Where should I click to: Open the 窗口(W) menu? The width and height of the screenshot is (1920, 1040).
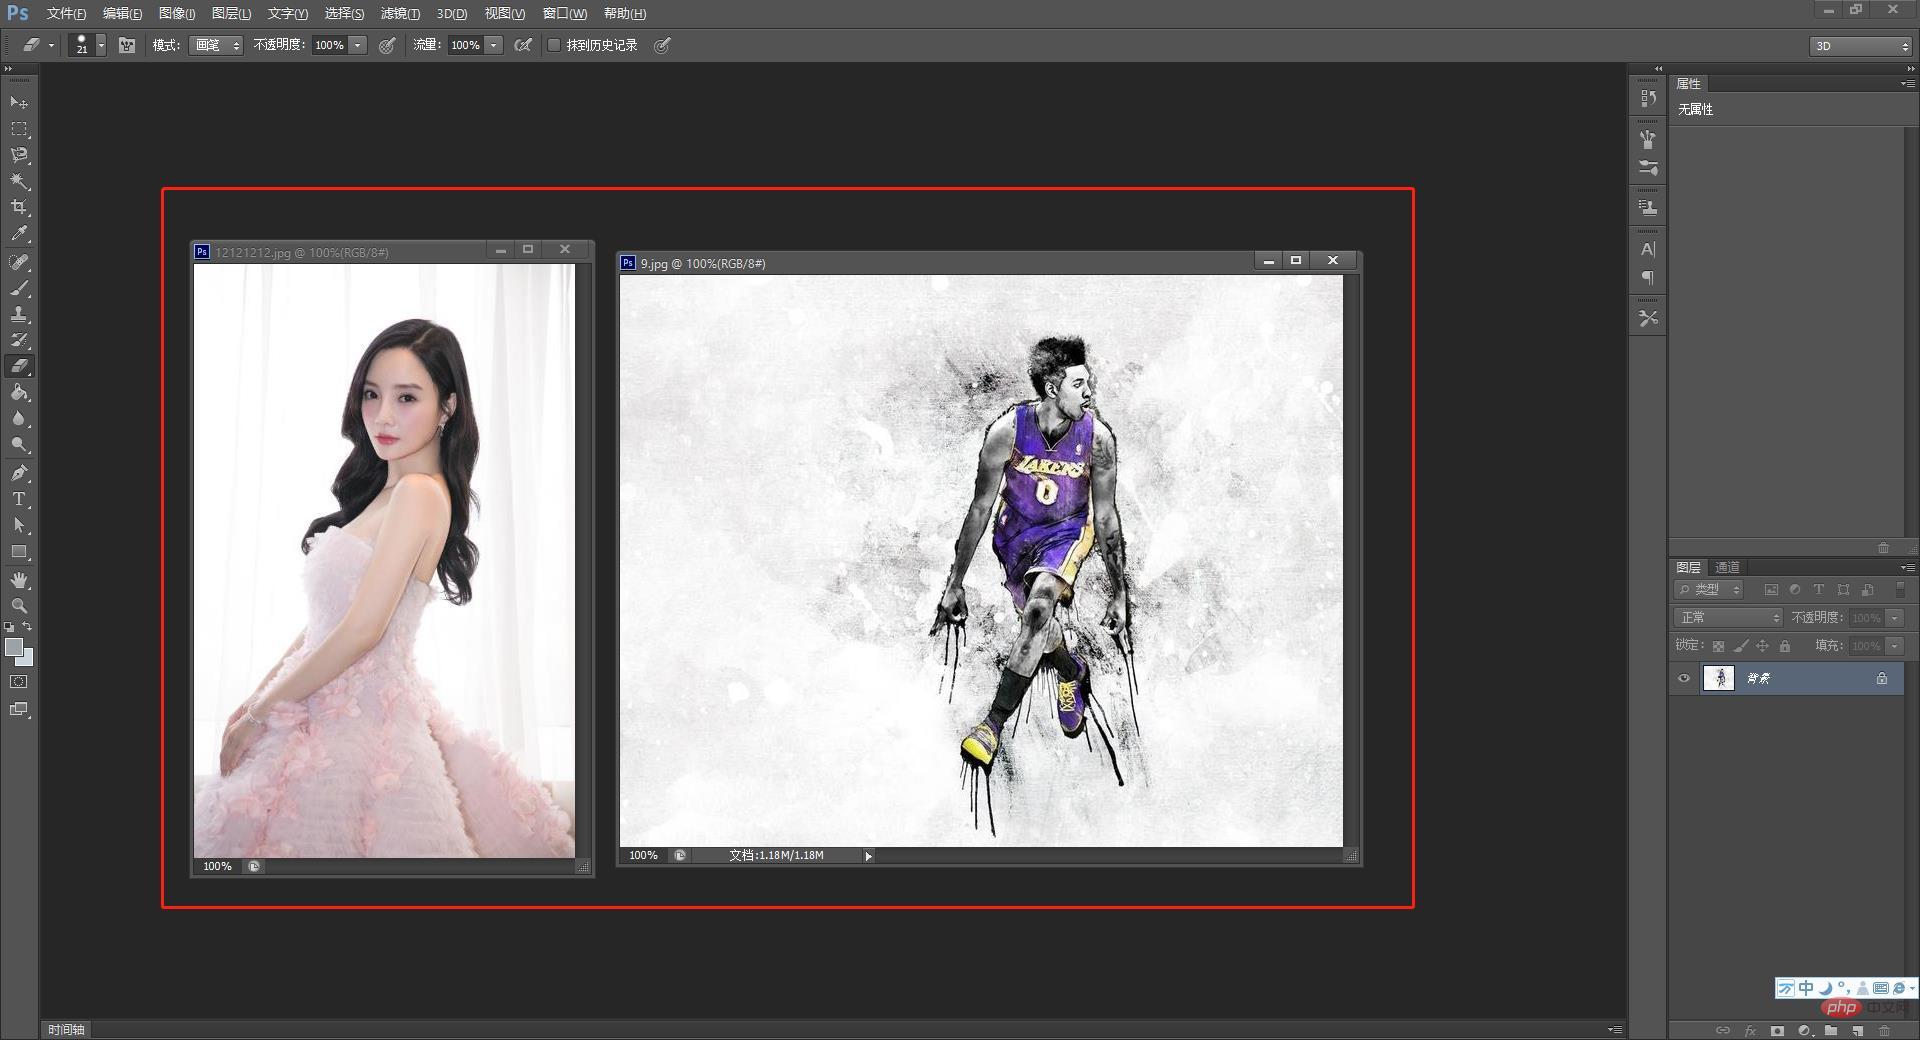tap(565, 13)
